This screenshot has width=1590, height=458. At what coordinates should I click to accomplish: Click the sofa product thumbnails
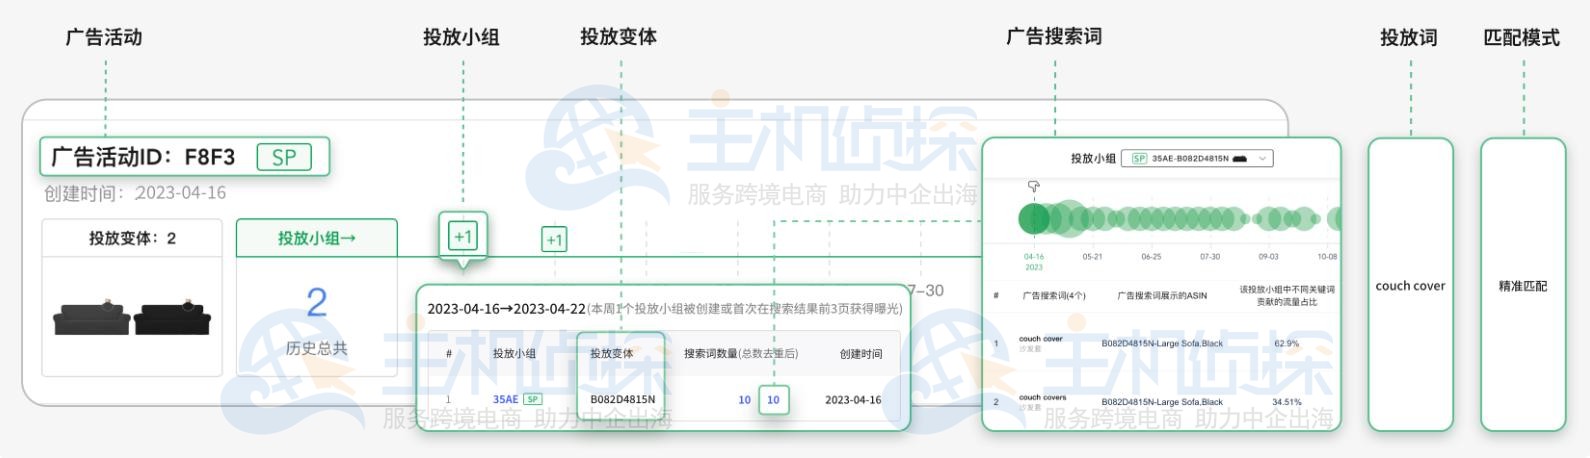point(132,317)
